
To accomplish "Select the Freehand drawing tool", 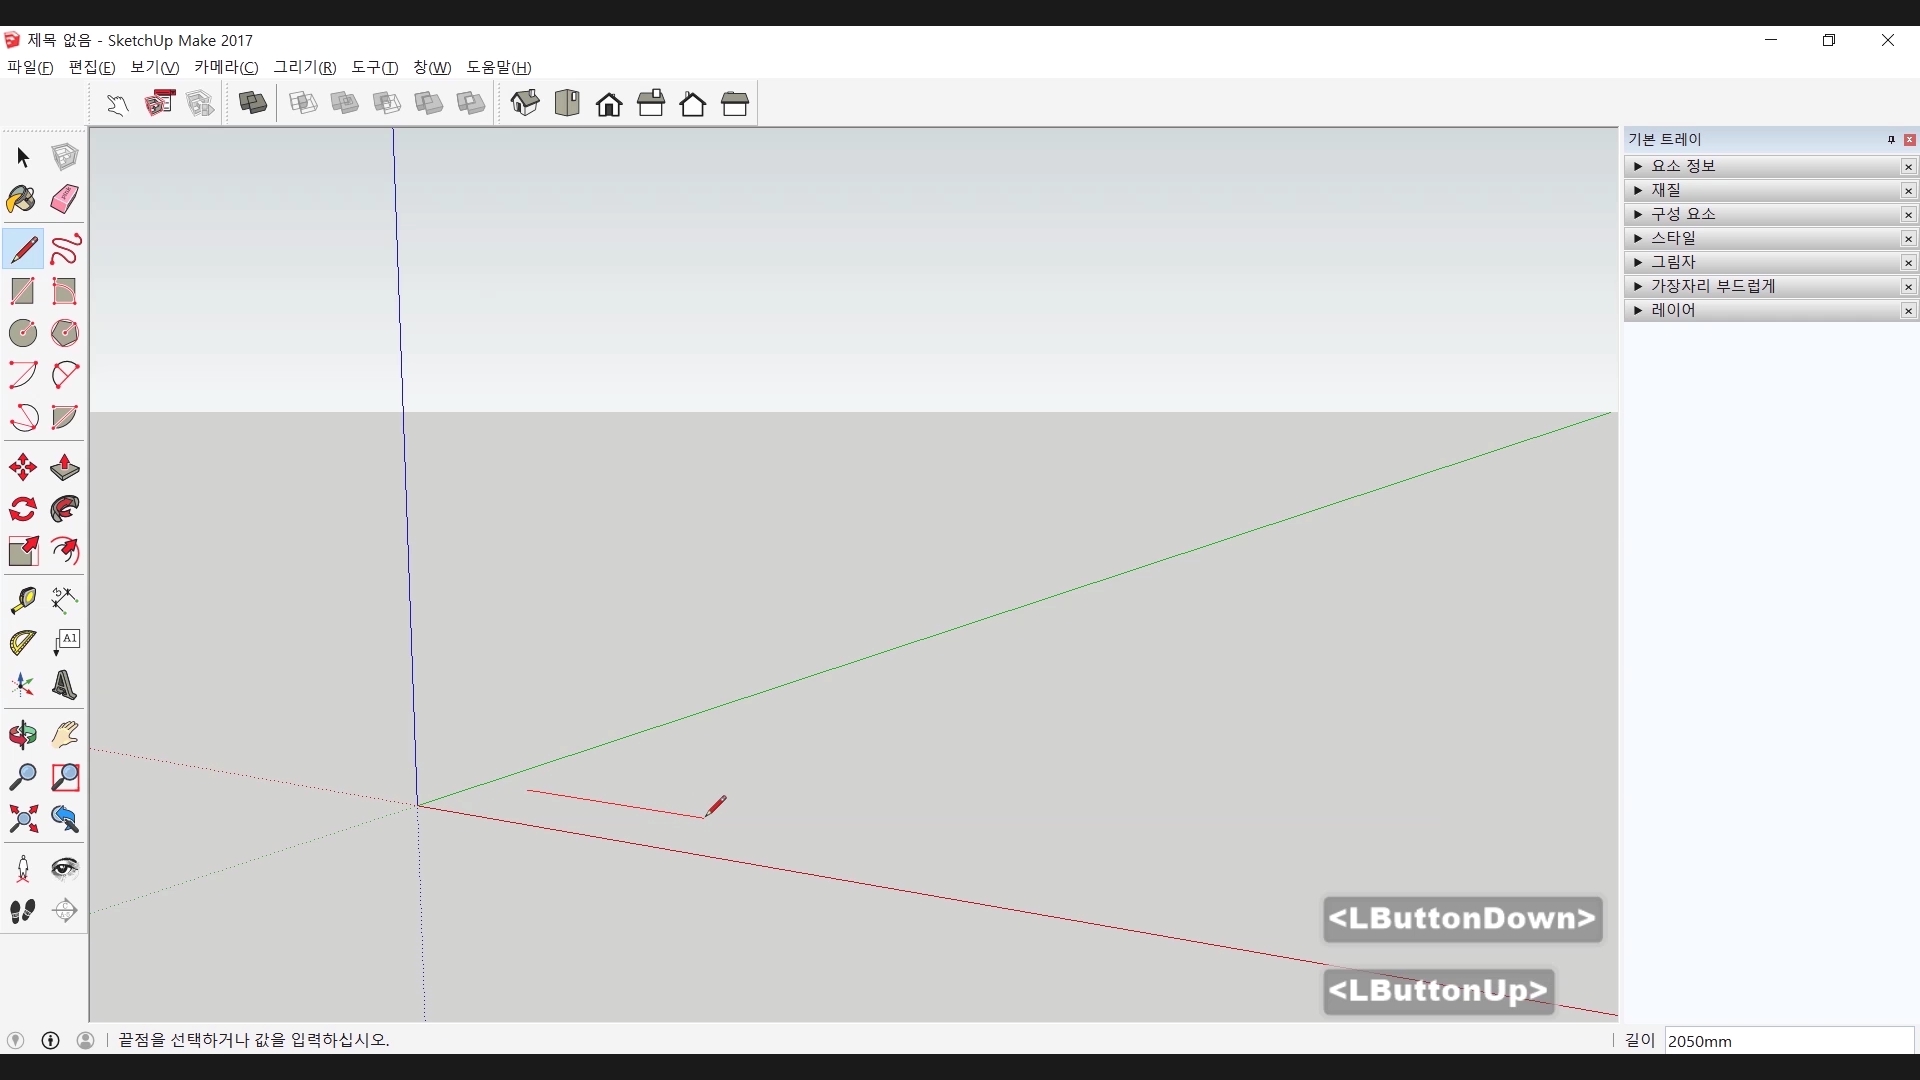I will click(x=65, y=249).
